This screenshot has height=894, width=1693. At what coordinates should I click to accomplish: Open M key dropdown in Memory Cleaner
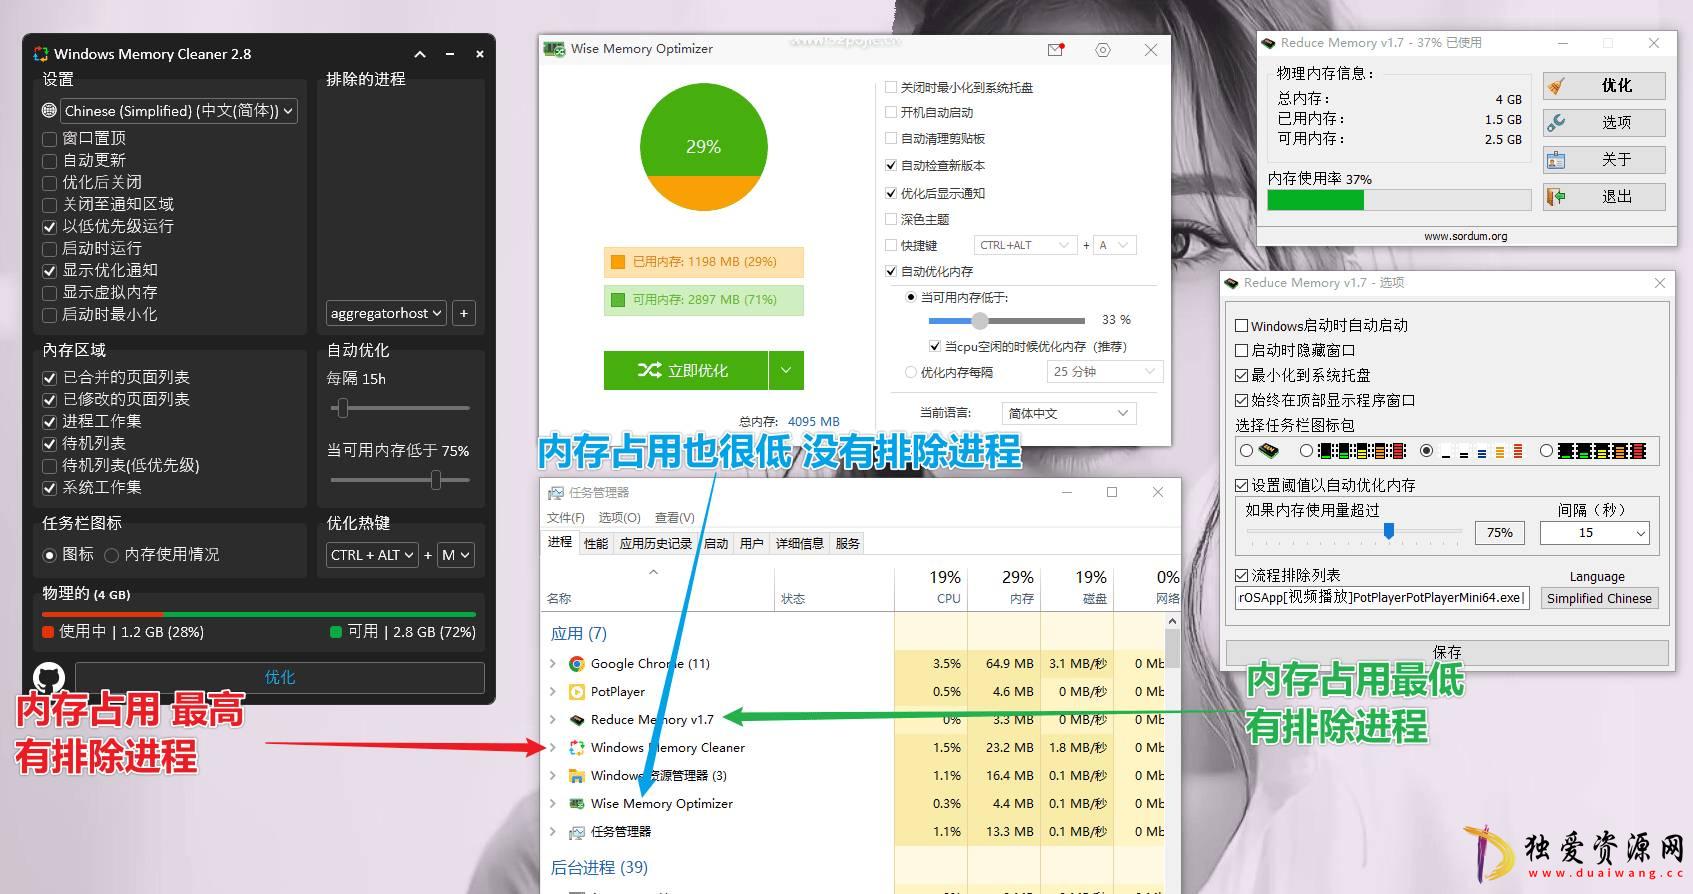click(455, 555)
